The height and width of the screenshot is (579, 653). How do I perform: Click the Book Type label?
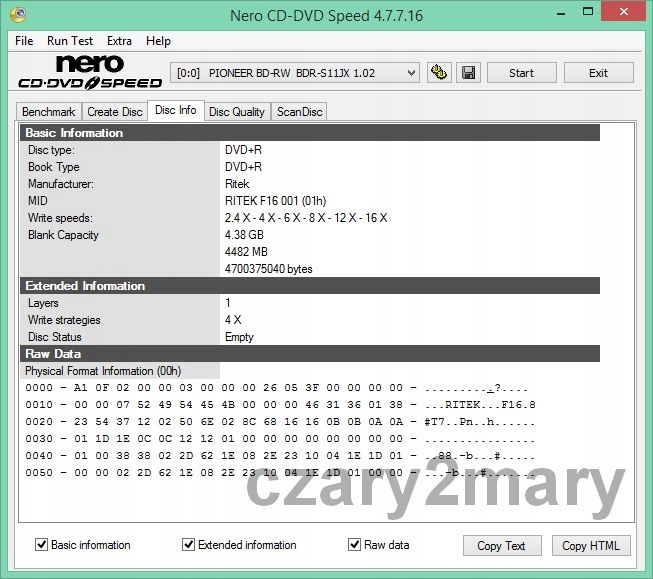click(54, 167)
